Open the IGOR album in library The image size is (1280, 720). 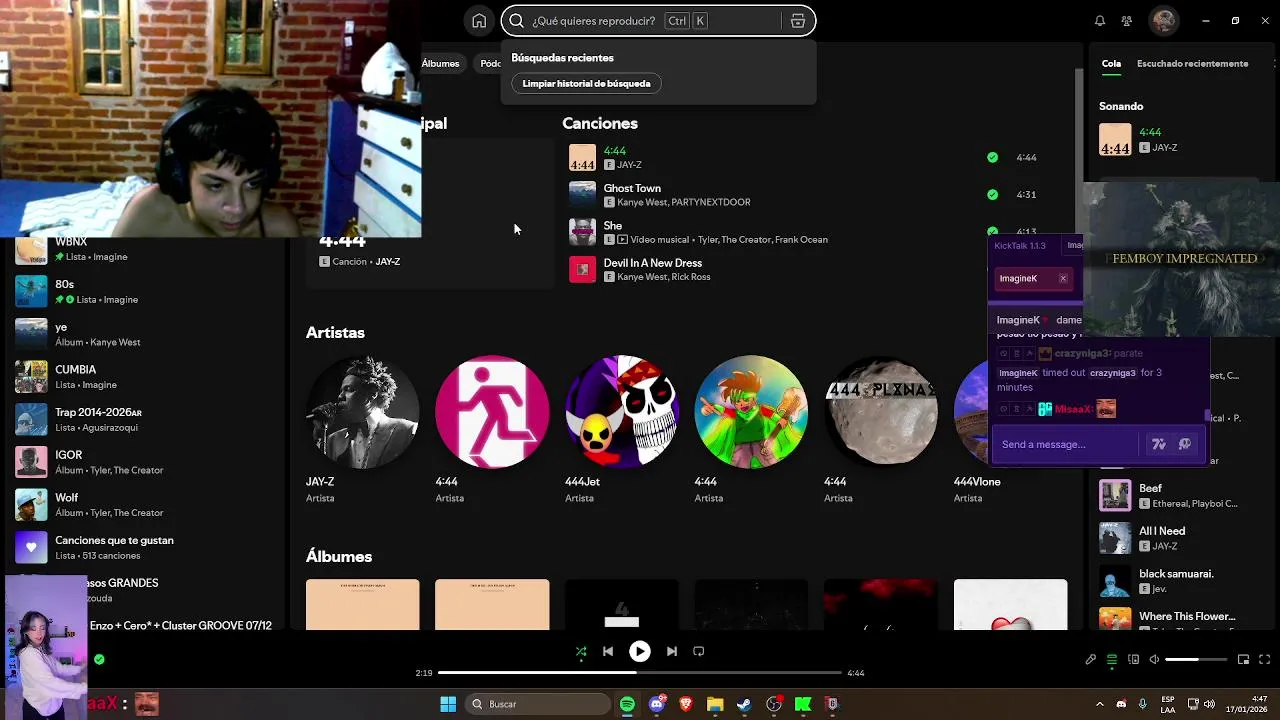tap(145, 462)
